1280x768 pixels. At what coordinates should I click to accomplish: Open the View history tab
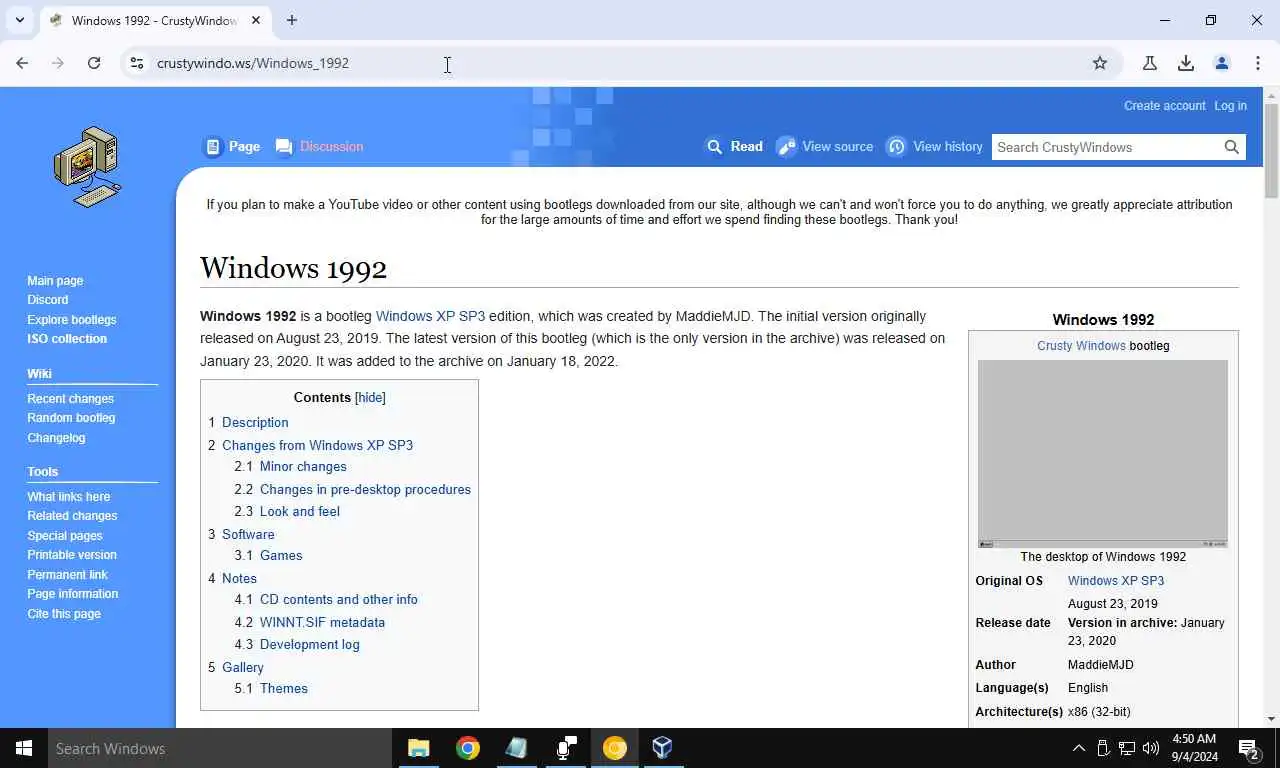935,146
